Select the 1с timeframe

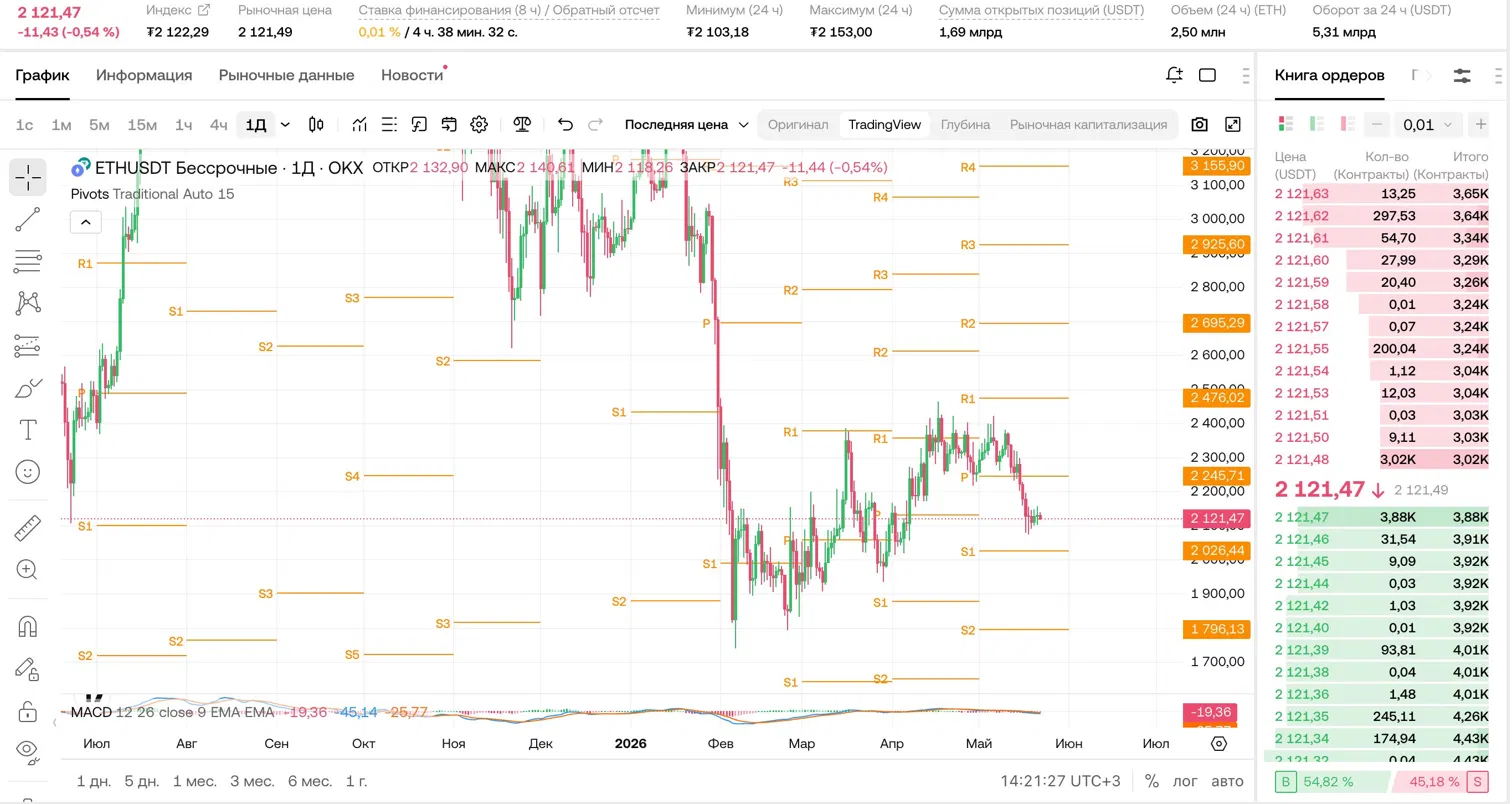click(25, 125)
